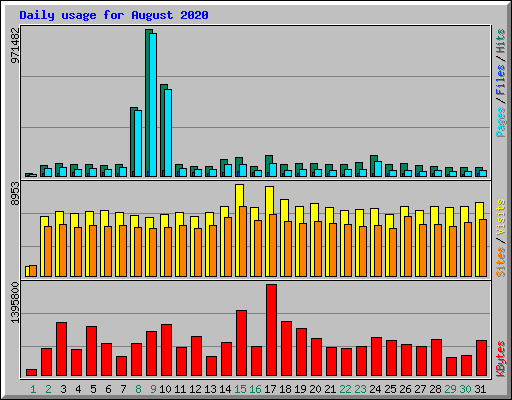Click the 1395800 KBytes axis value
This screenshot has height=400, width=512.
(15, 303)
